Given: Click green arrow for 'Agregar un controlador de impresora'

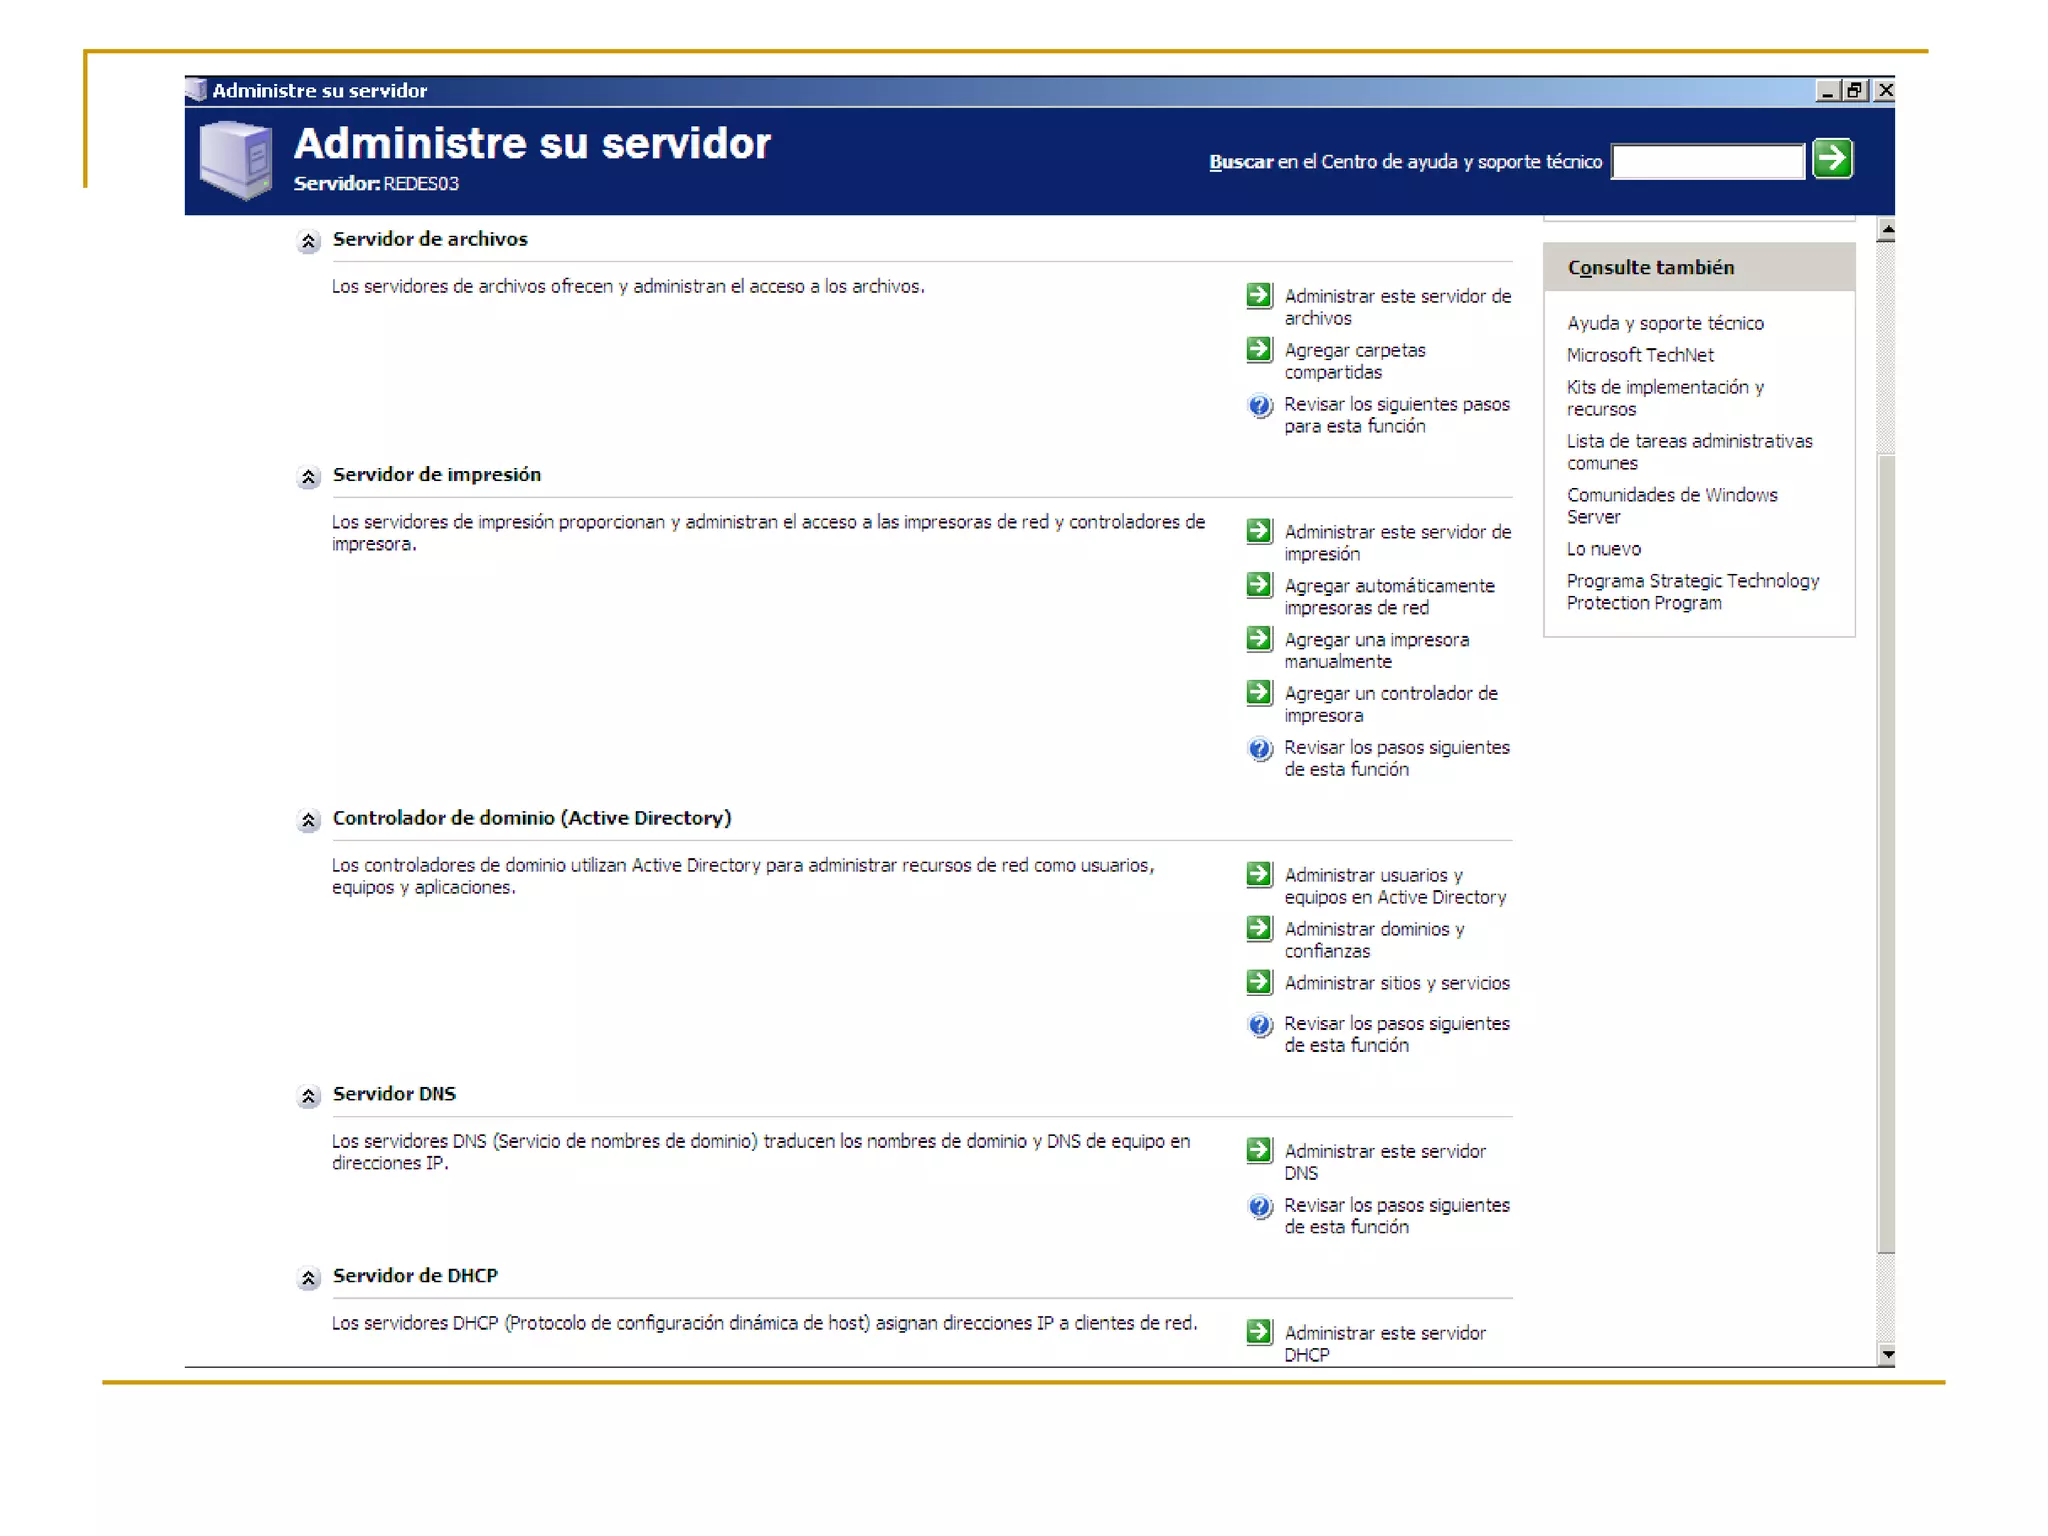Looking at the screenshot, I should (x=1259, y=693).
